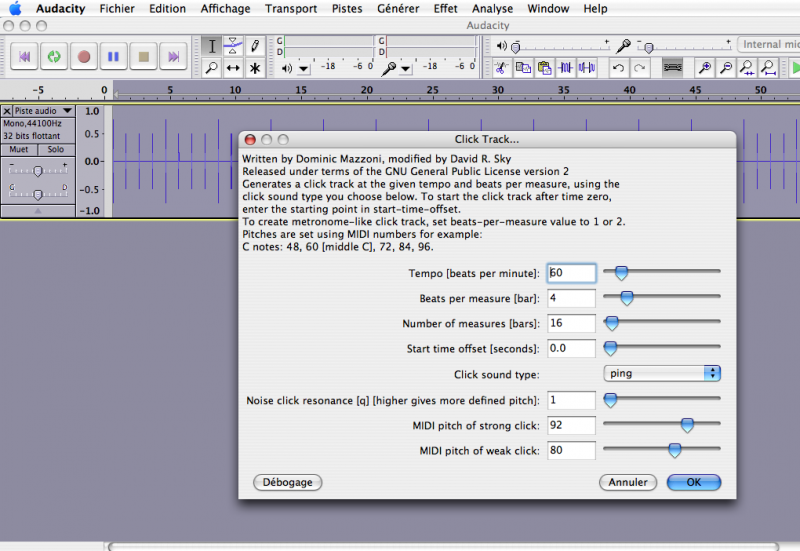Open the output meter dropdown arrow
This screenshot has width=800, height=551.
[304, 68]
